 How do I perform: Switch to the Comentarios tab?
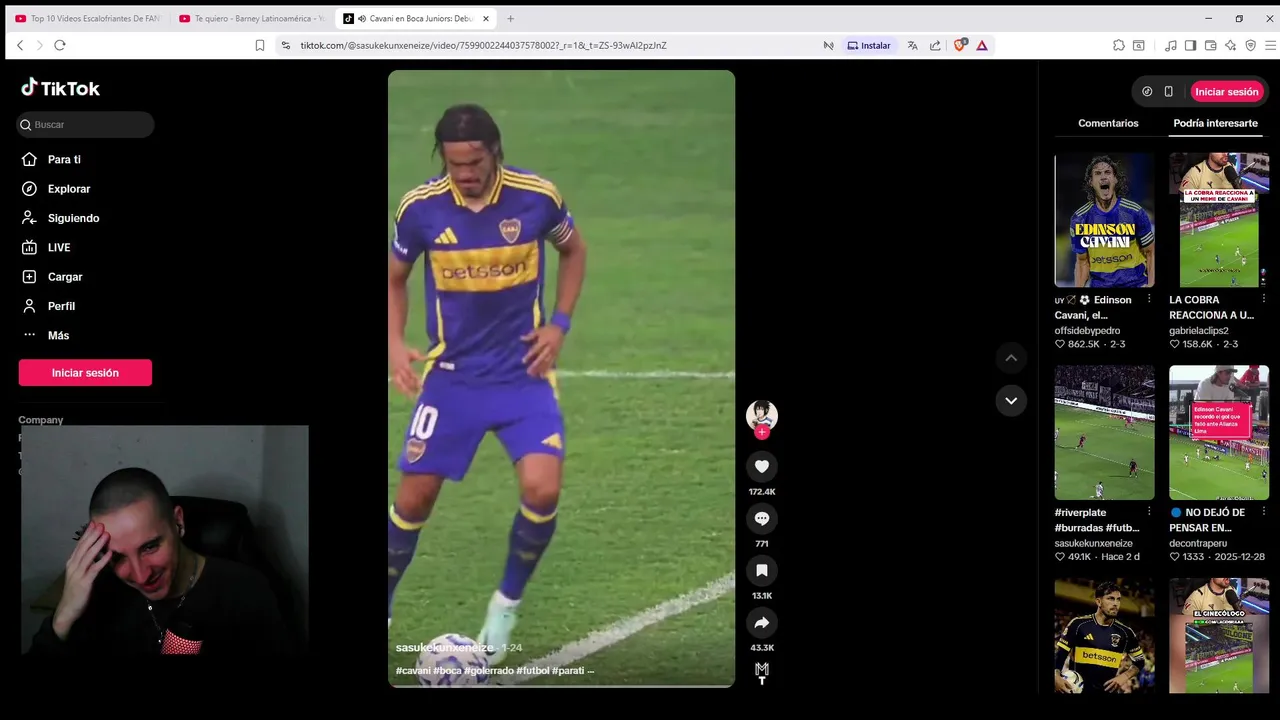point(1108,123)
